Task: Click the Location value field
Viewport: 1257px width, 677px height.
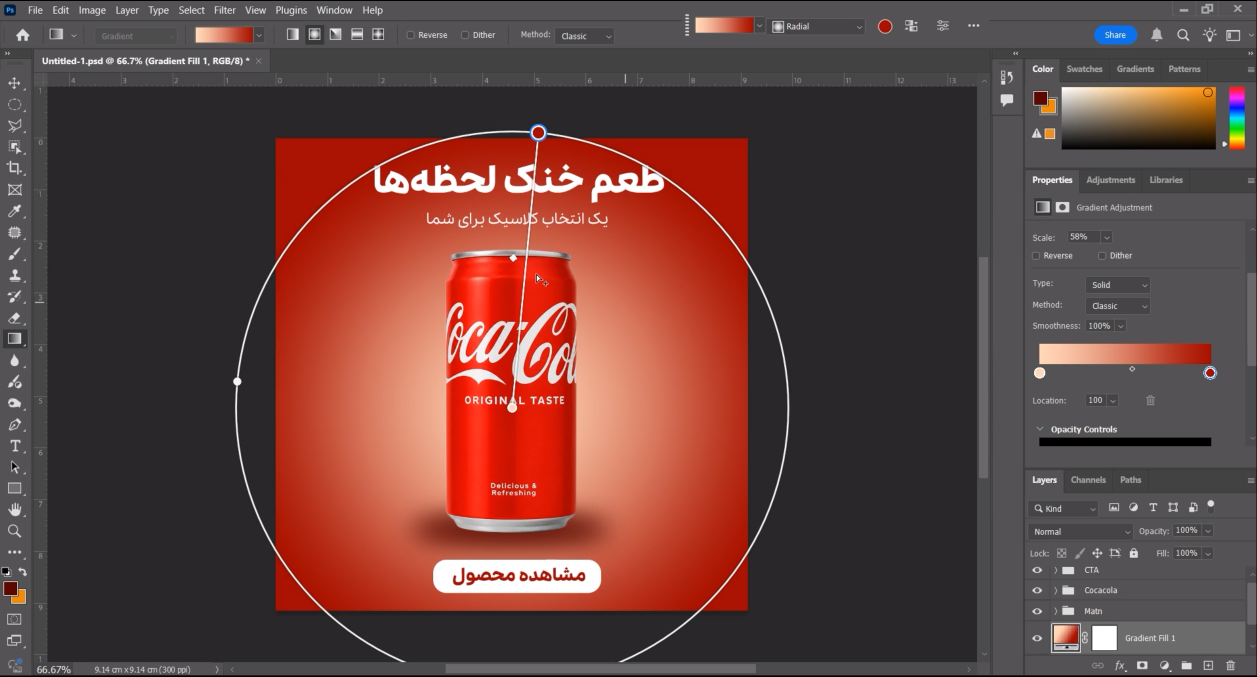Action: (1095, 400)
